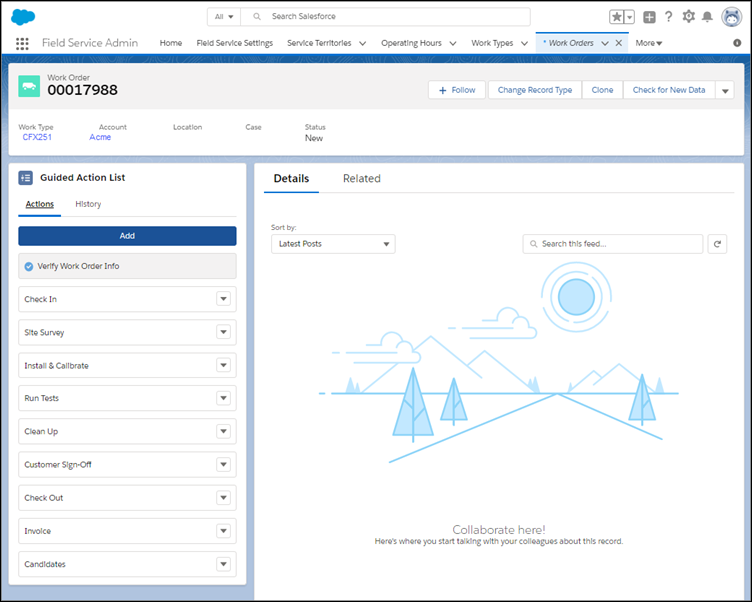Open the additional record actions dropdown arrow

[725, 90]
